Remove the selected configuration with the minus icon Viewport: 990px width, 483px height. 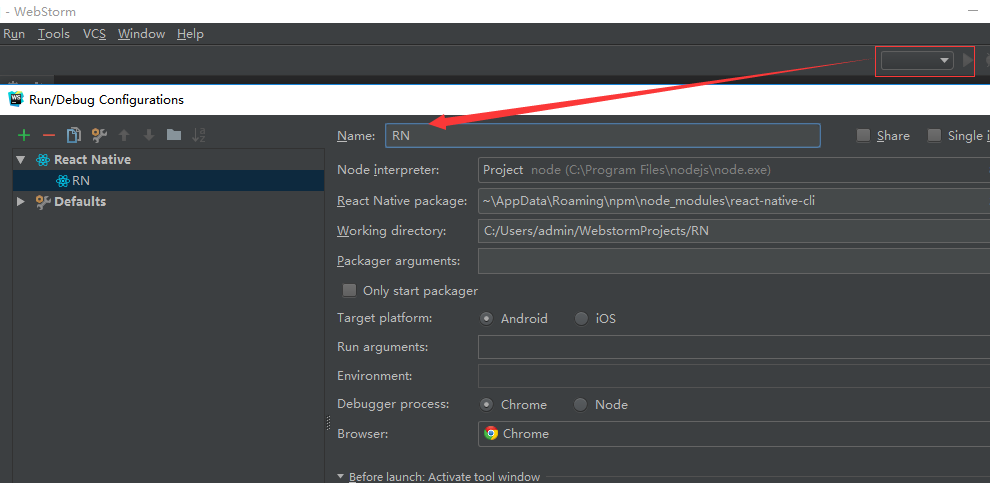pos(49,135)
